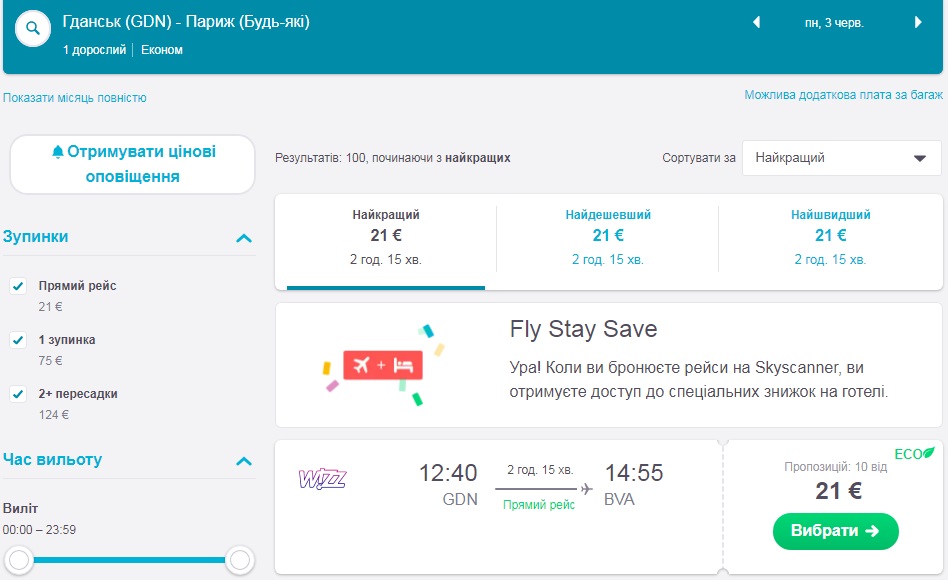
Task: Click the search magnifier icon
Action: pyautogui.click(x=32, y=29)
